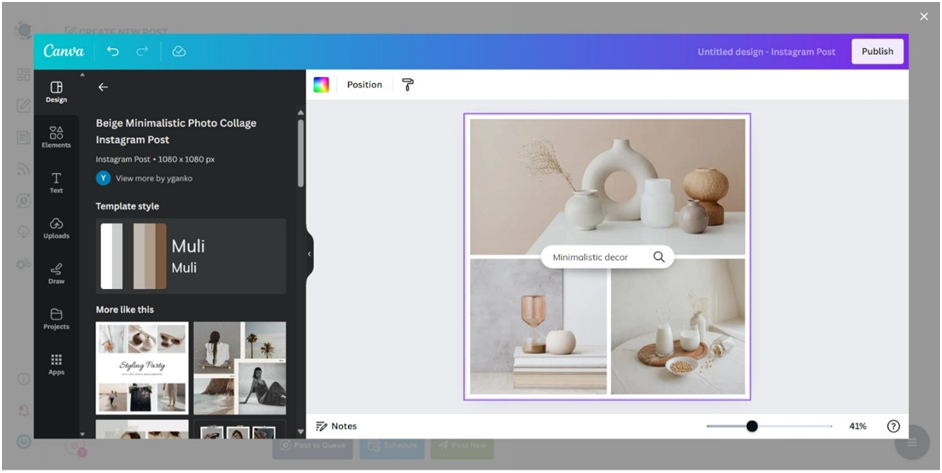Open the Notes panel
The image size is (942, 473).
(336, 426)
